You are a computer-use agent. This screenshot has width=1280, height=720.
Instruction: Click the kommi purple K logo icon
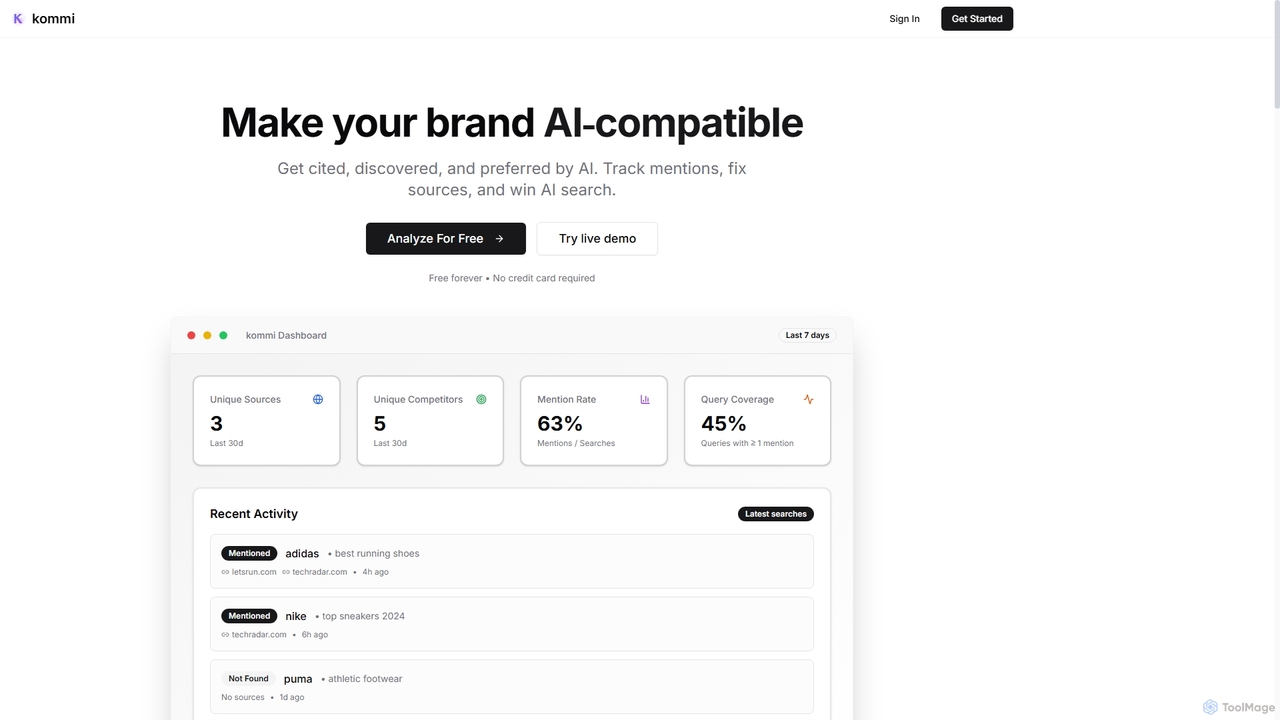point(18,18)
